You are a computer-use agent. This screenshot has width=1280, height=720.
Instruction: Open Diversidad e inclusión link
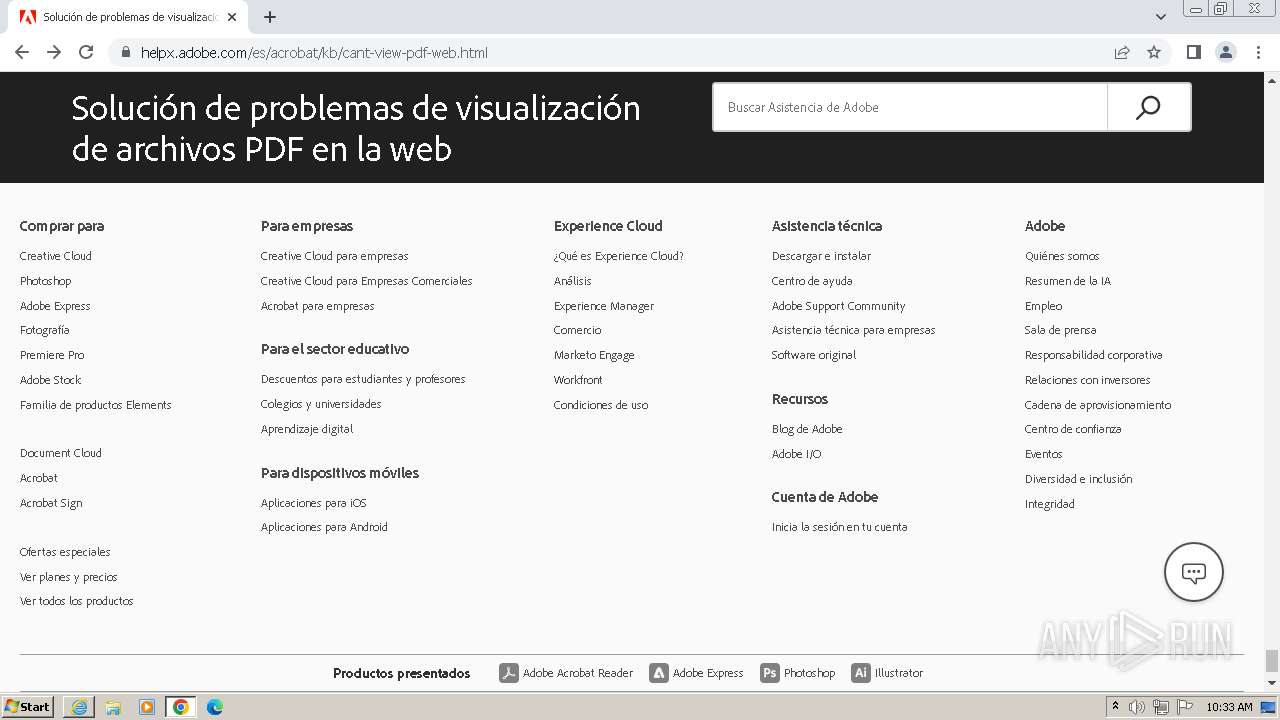click(1079, 479)
